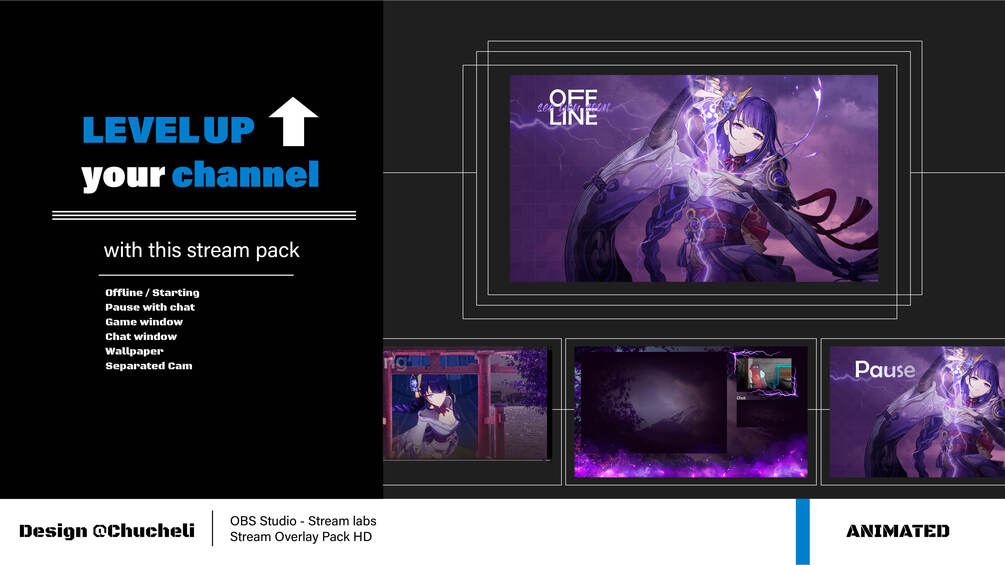The width and height of the screenshot is (1005, 565).
Task: Click the webcam frame in game overlay preview
Action: 764,373
